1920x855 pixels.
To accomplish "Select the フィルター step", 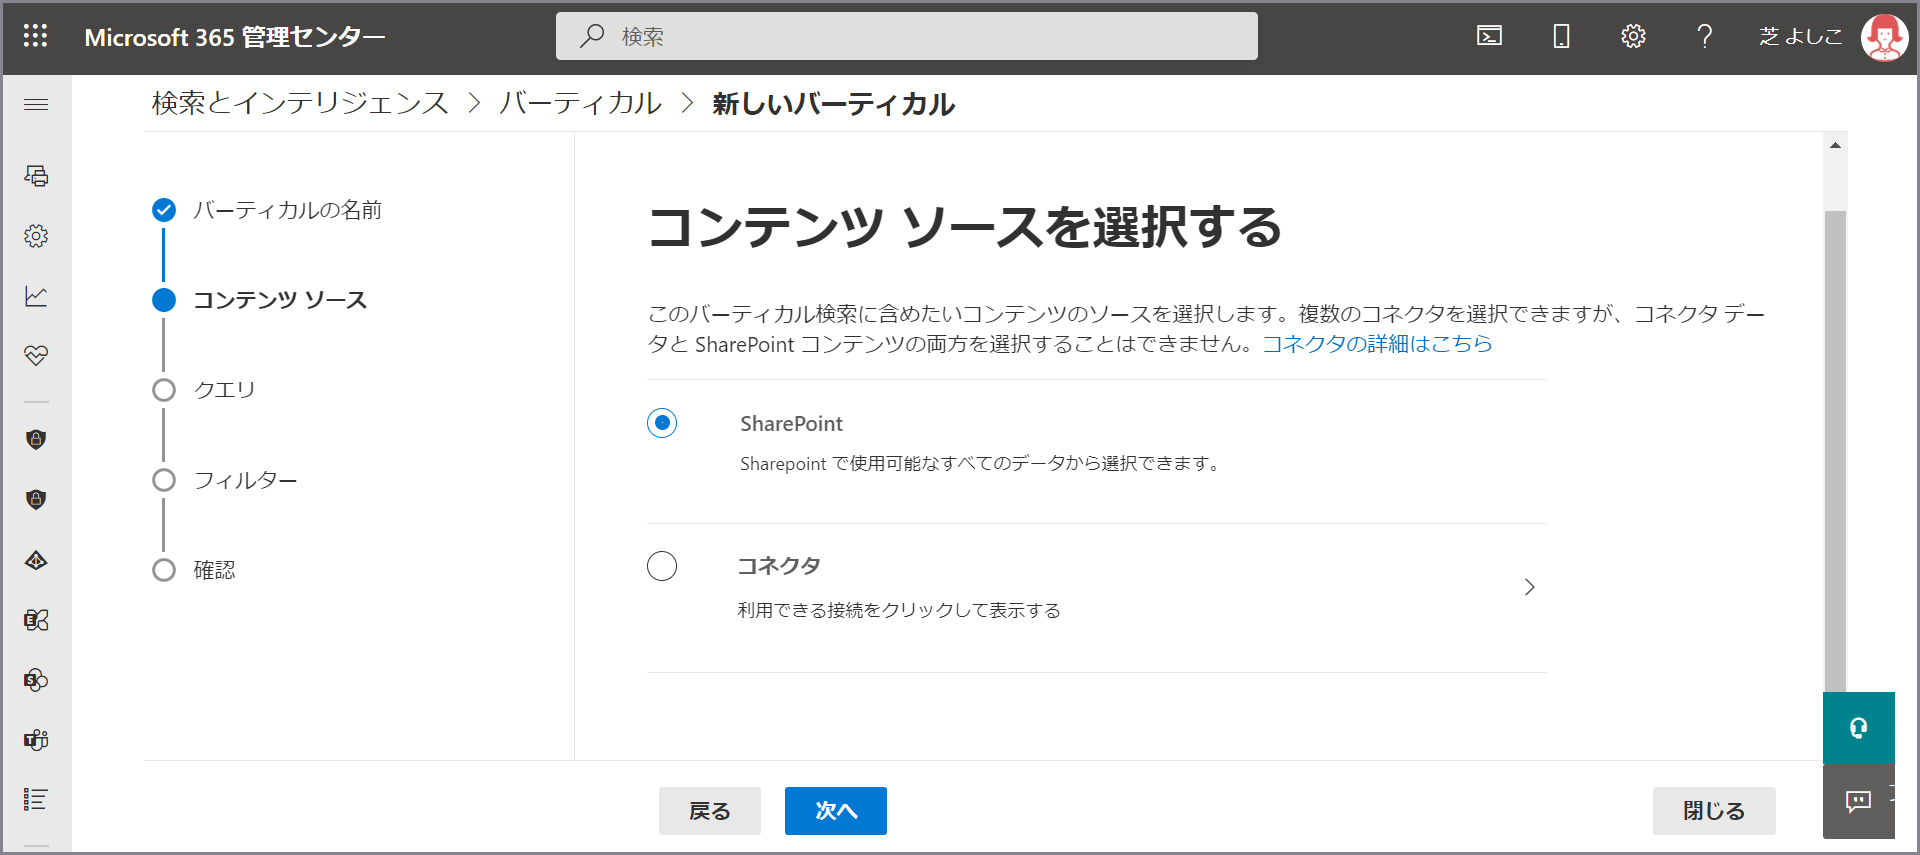I will [x=245, y=480].
